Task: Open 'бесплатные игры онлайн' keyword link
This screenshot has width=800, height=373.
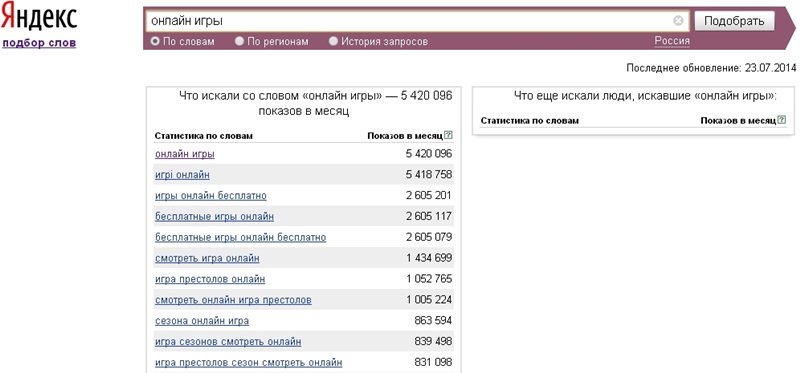Action: tap(214, 216)
